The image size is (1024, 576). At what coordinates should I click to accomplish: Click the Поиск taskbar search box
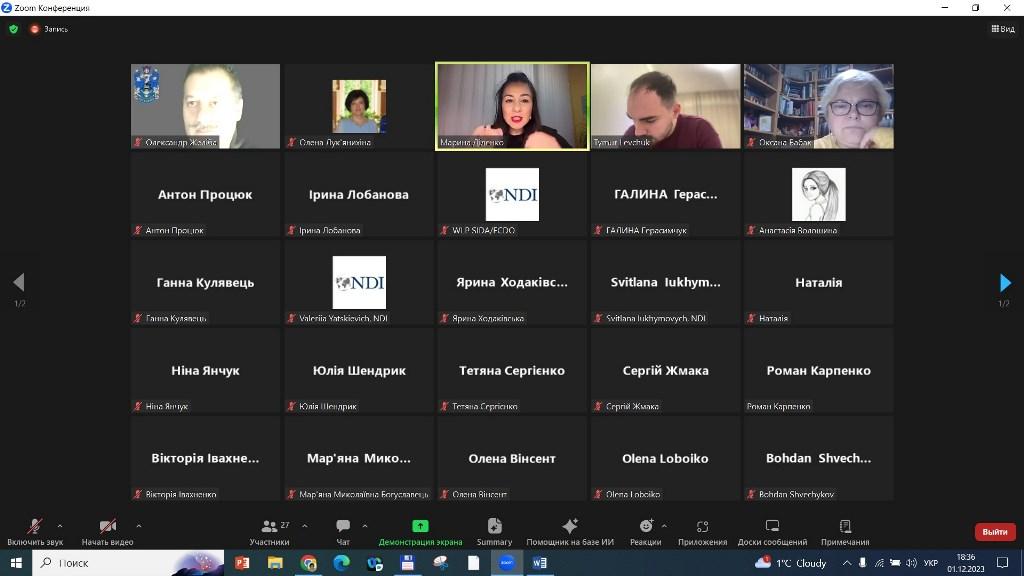128,562
